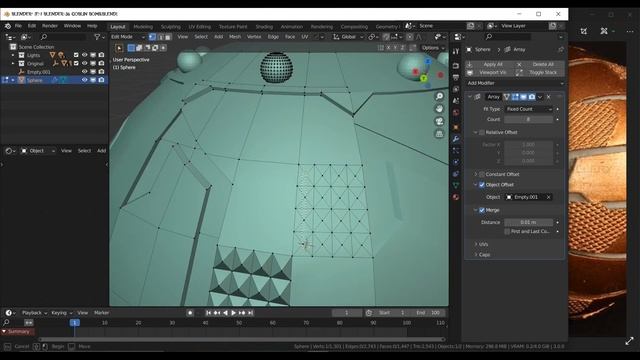640x360 pixels.
Task: Click the use preview range clock icon
Action: pos(369,313)
